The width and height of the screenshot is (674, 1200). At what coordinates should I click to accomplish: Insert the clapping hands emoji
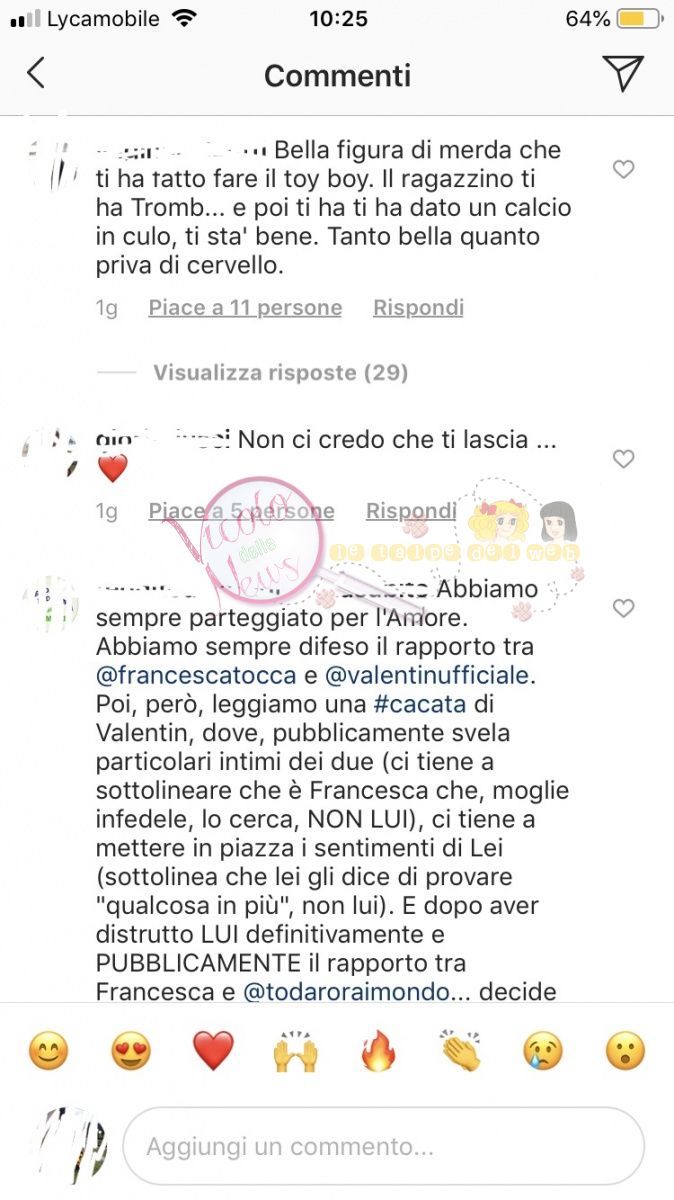[x=461, y=1052]
